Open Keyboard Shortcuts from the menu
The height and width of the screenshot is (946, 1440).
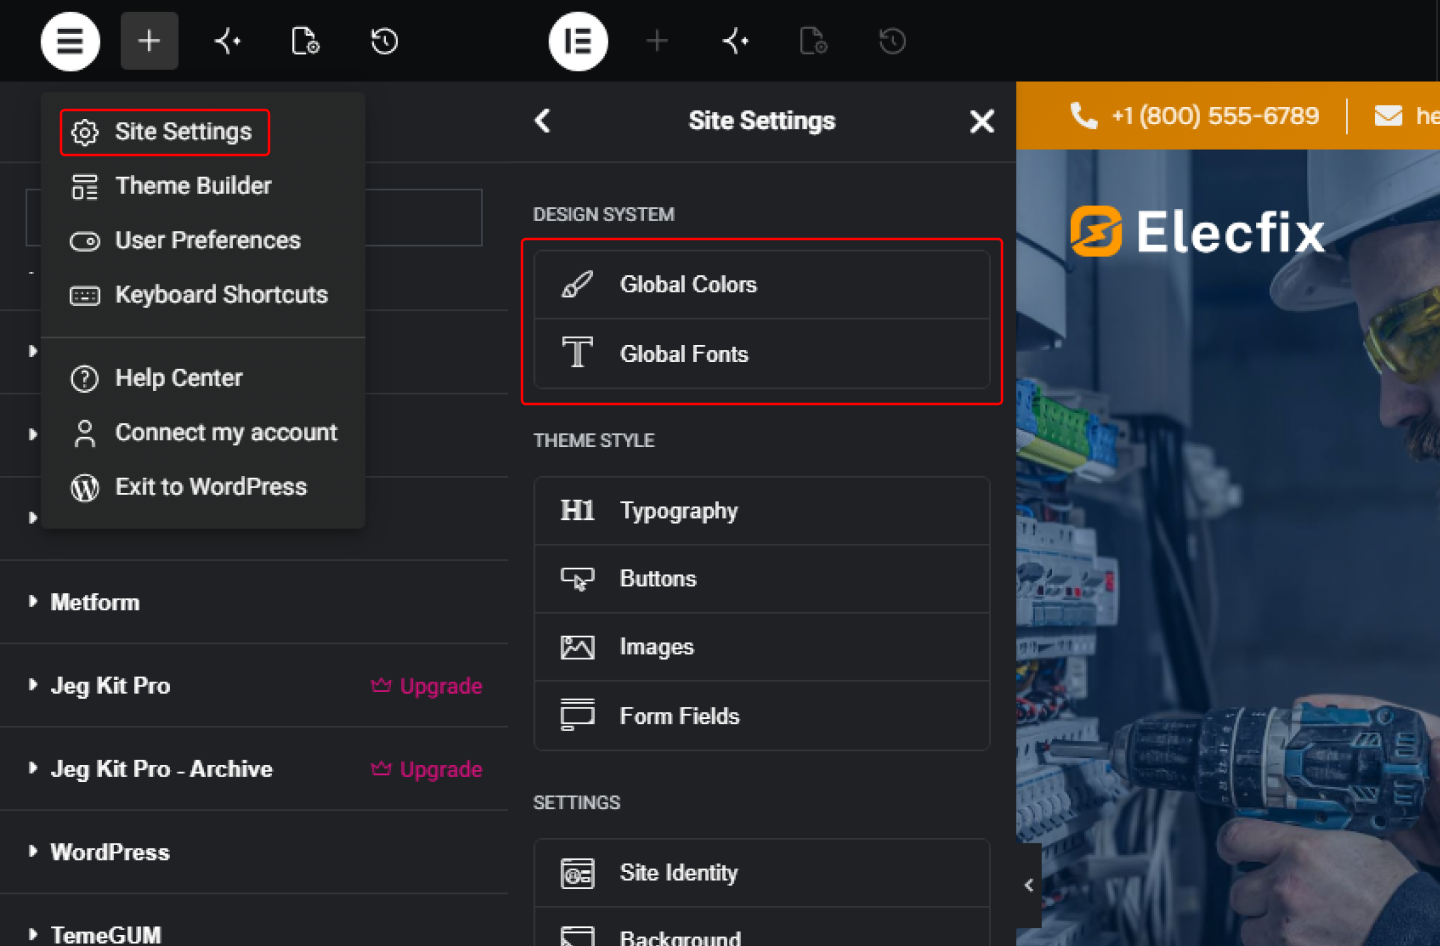tap(203, 295)
